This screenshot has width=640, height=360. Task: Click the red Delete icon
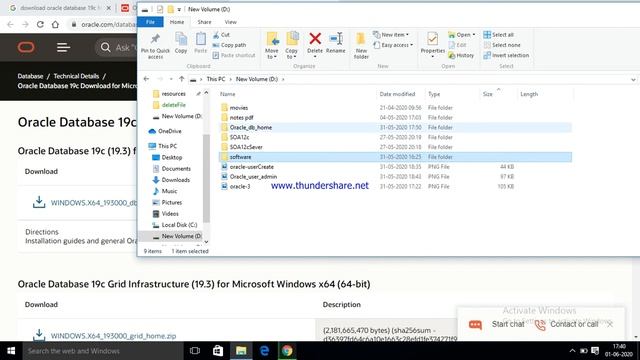315,39
